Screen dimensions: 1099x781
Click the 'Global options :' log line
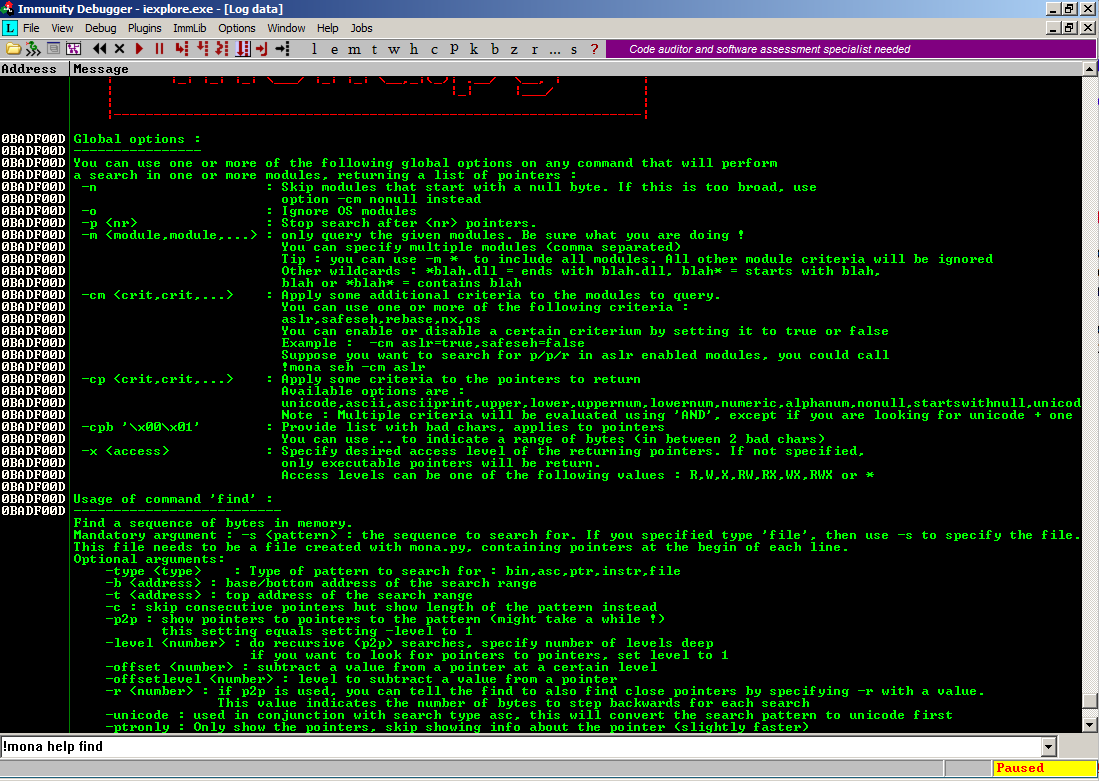pos(137,139)
